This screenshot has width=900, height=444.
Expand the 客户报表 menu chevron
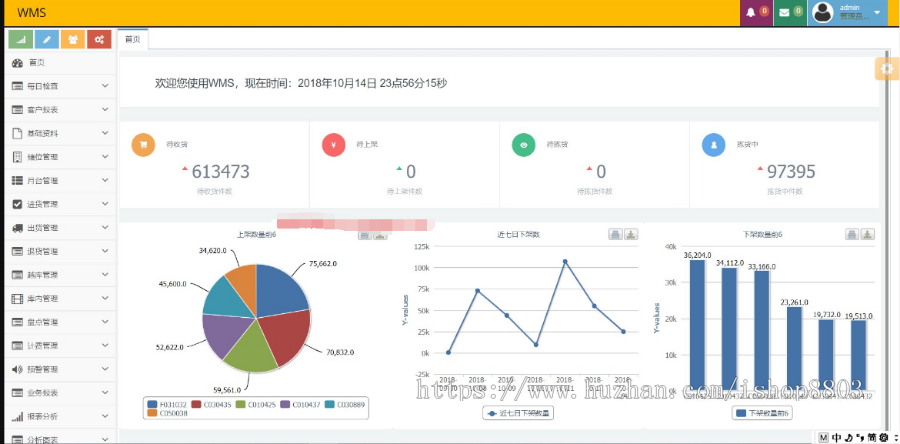(105, 109)
